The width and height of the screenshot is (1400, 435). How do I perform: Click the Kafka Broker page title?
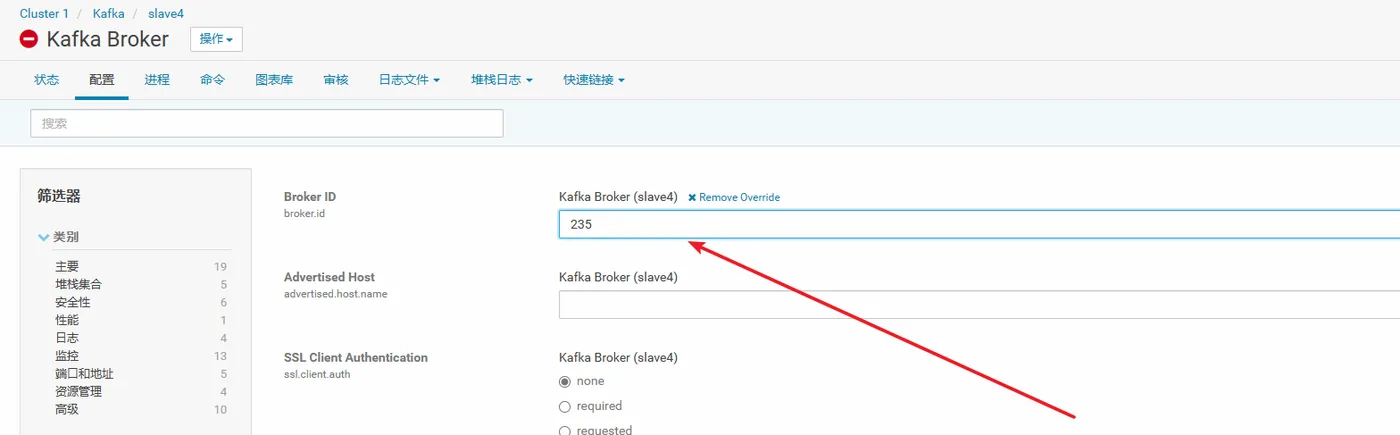[x=108, y=39]
